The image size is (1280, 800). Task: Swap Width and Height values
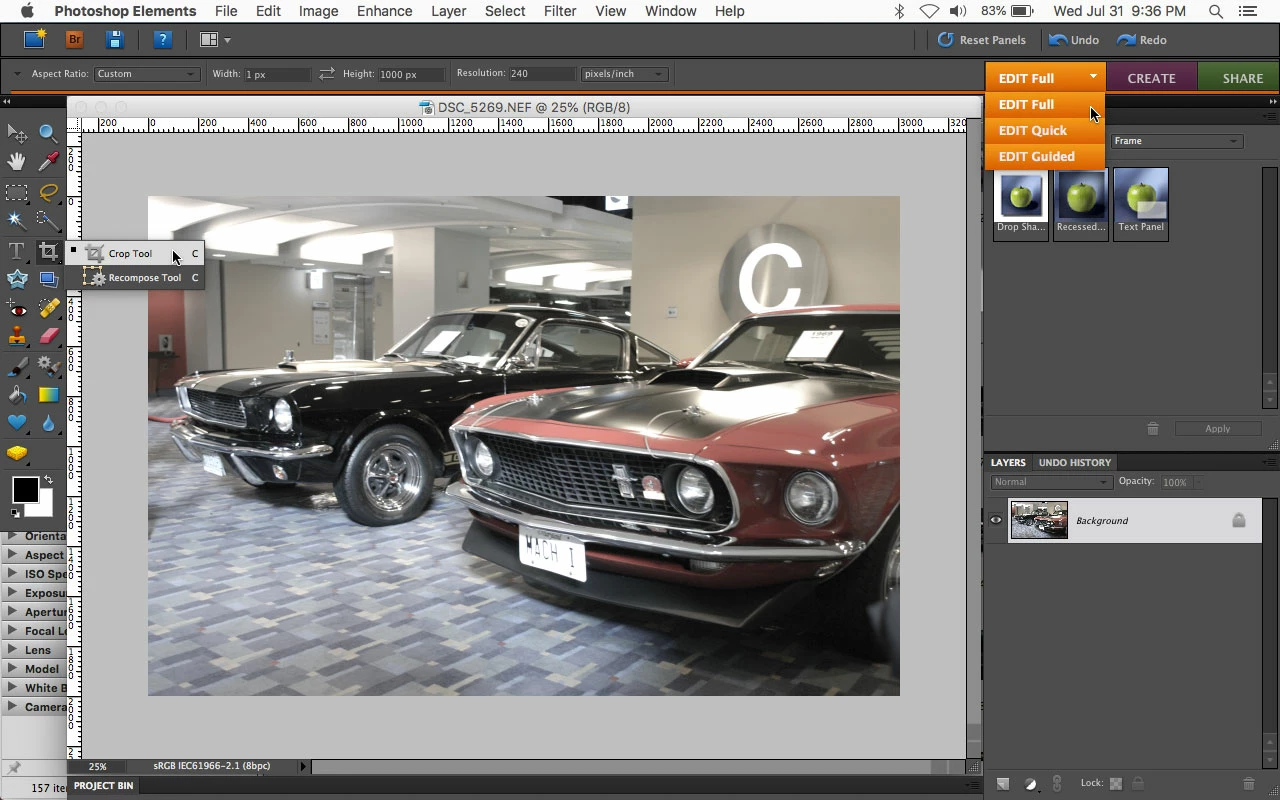(x=327, y=74)
